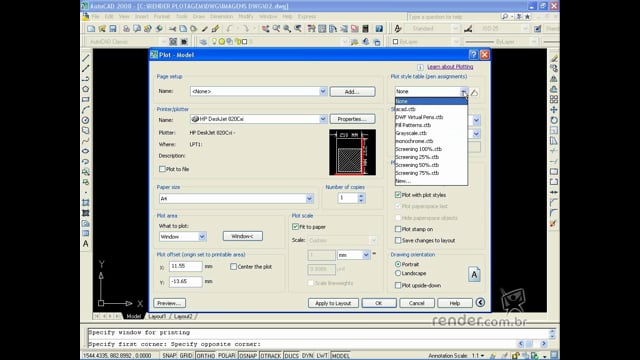Open the mm units dropdown in Plot scale

click(x=366, y=255)
